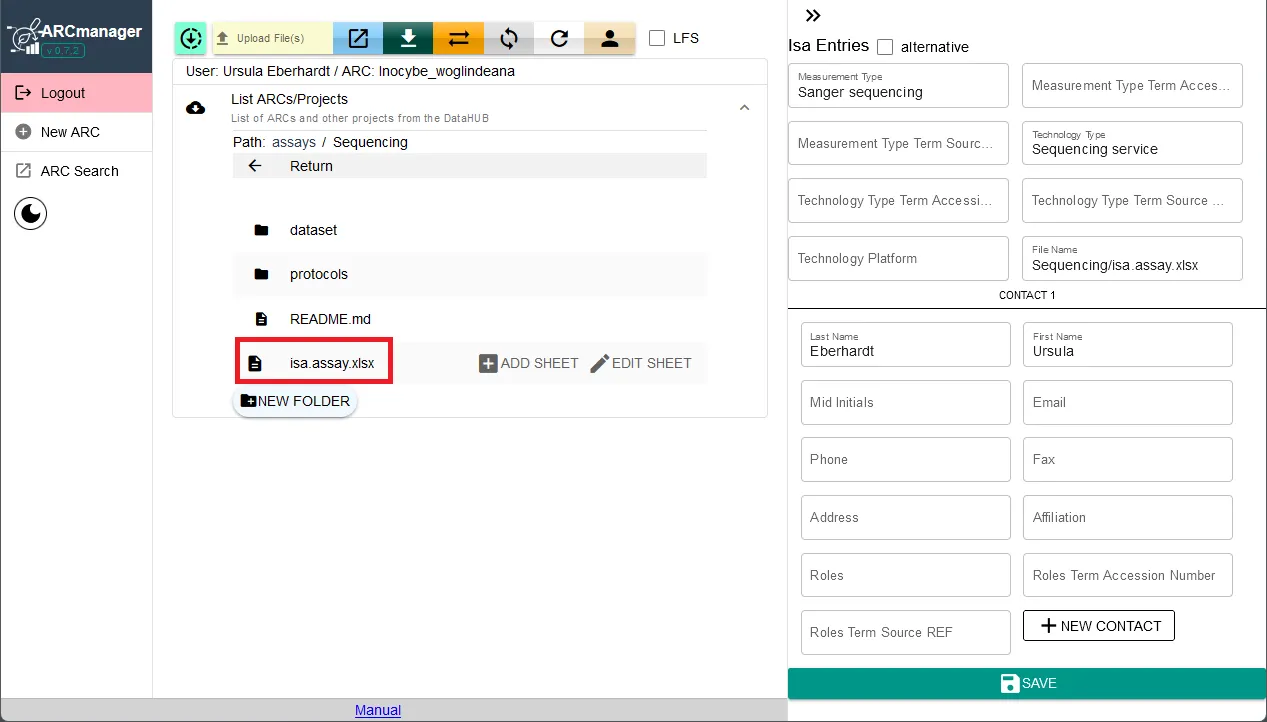Click the NEW CONTACT button
Screen dimensions: 1267x722
1098,626
